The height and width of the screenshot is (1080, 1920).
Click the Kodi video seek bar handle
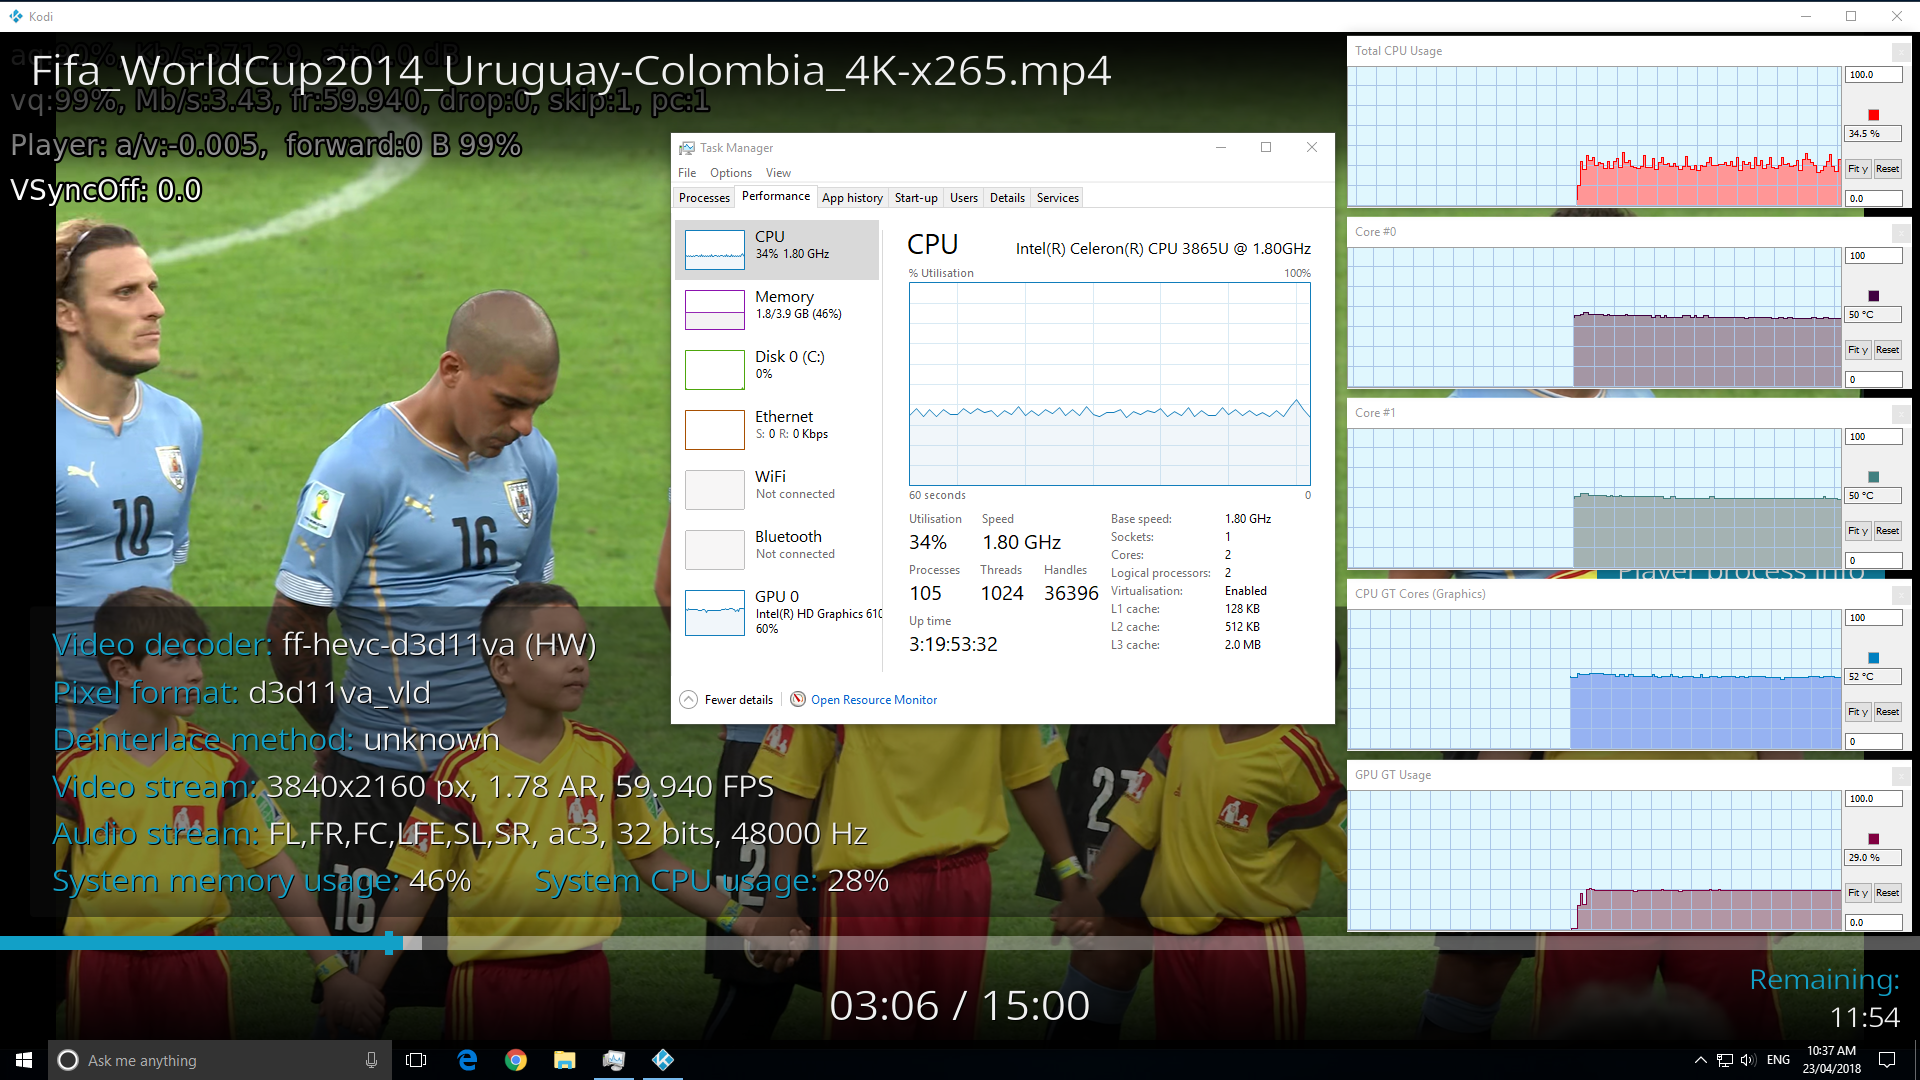click(390, 942)
